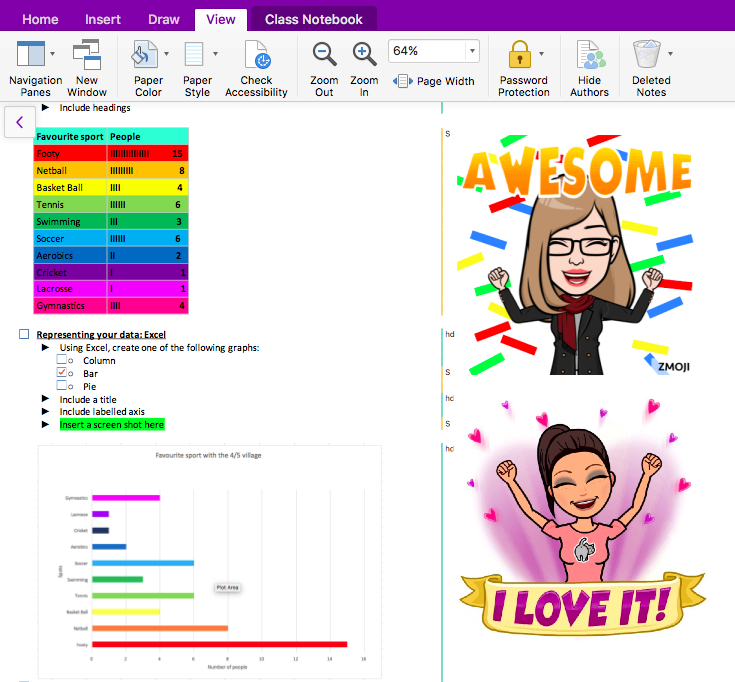This screenshot has width=735, height=682.
Task: Tick the Pie checkbox
Action: [61, 385]
